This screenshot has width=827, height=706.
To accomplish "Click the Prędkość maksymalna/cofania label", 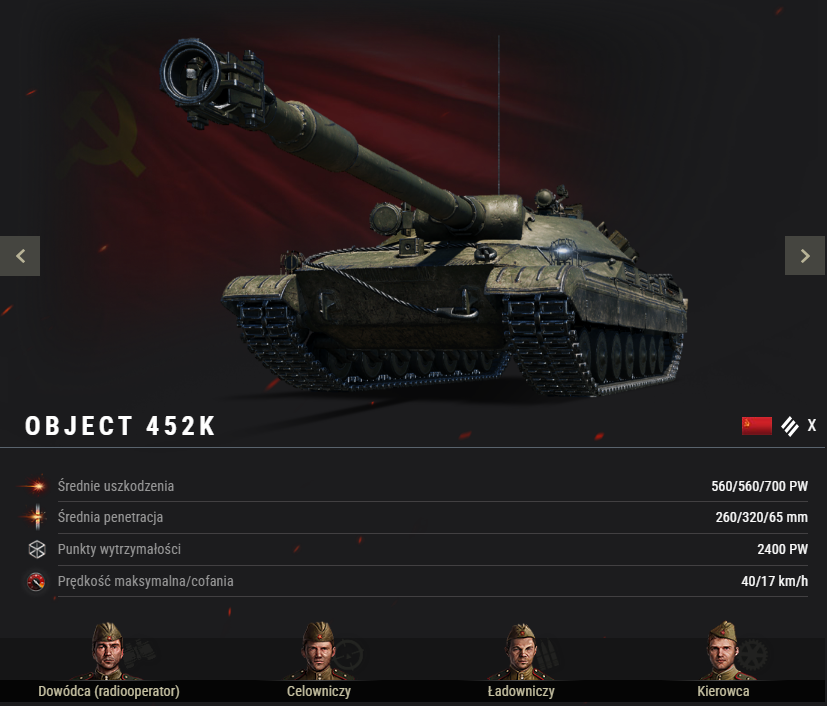I will point(146,581).
